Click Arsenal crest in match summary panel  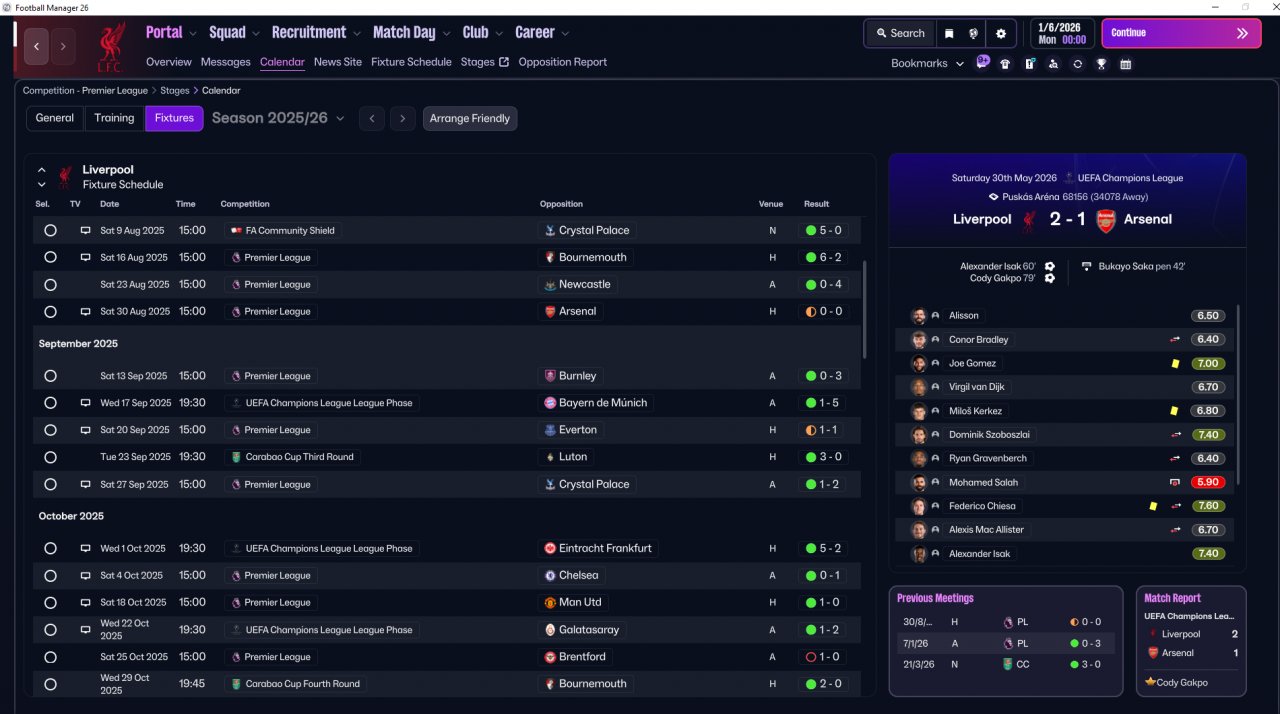(1106, 220)
